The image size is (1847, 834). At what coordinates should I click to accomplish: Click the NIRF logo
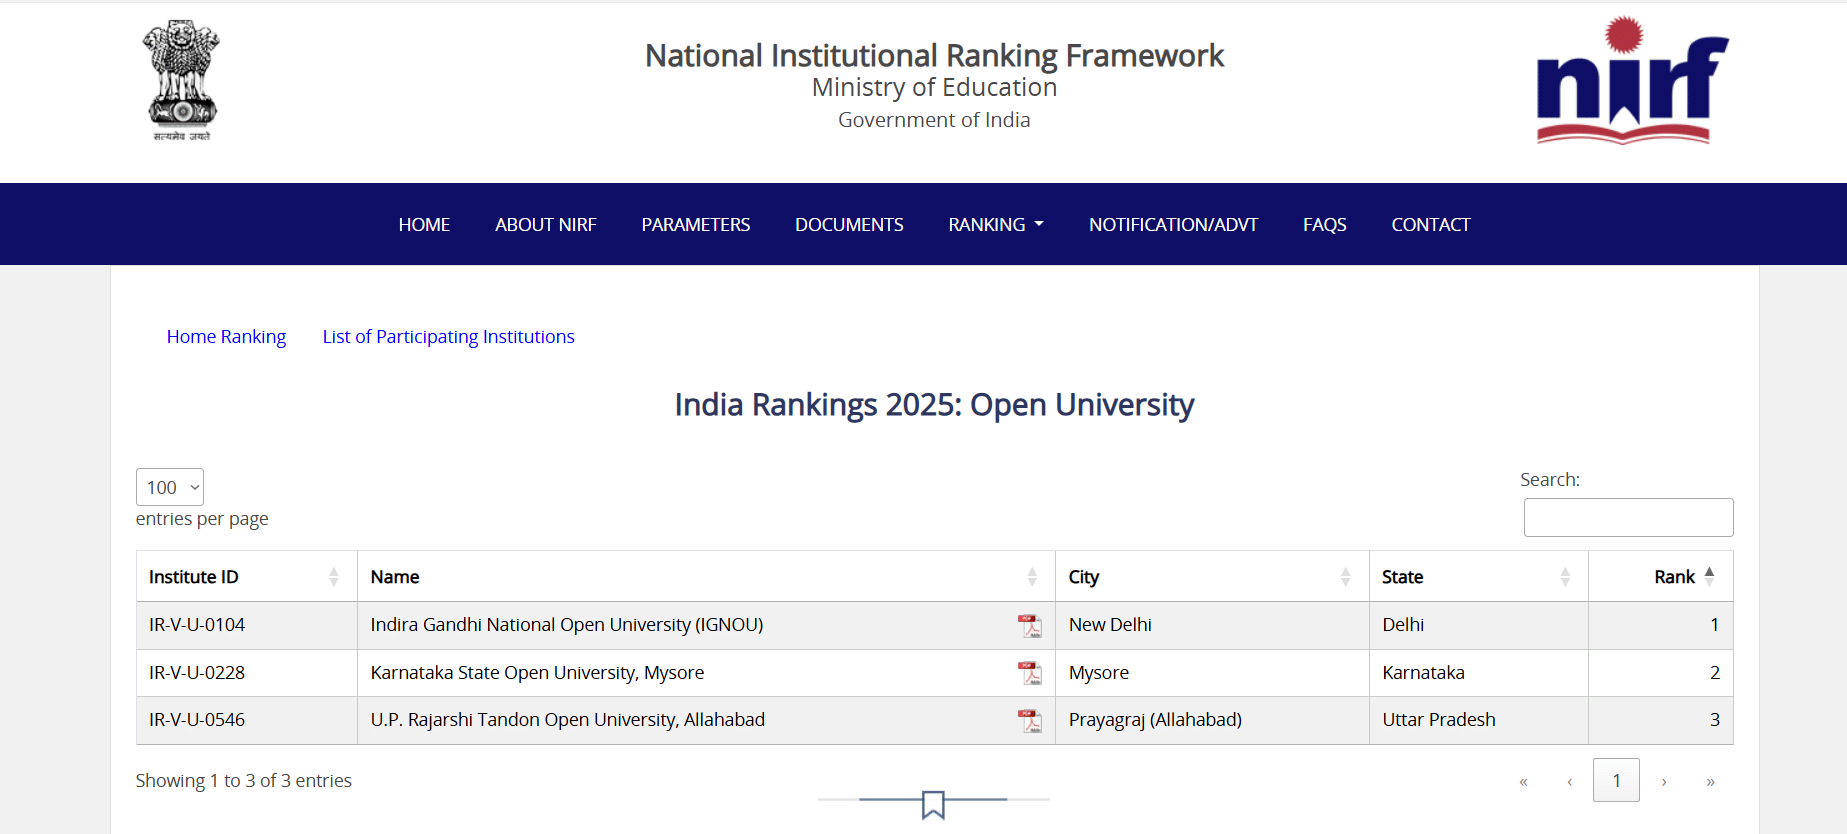pyautogui.click(x=1633, y=81)
